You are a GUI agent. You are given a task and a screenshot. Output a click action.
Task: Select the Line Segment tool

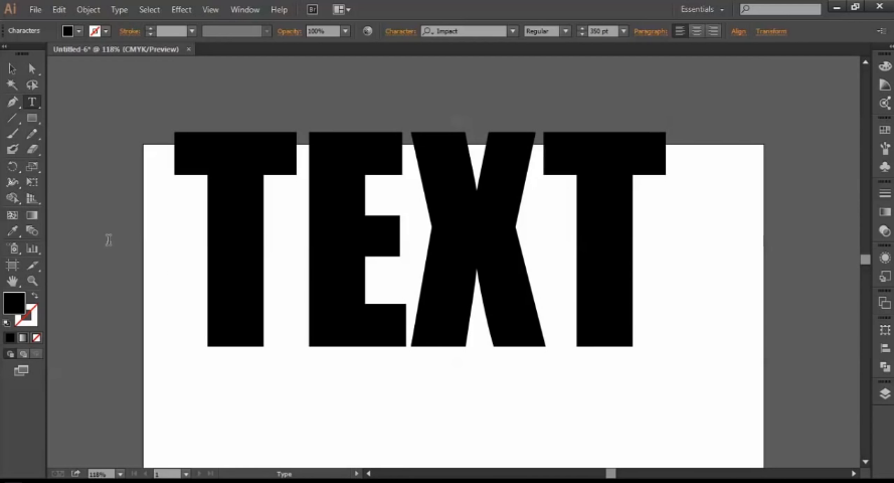12,118
